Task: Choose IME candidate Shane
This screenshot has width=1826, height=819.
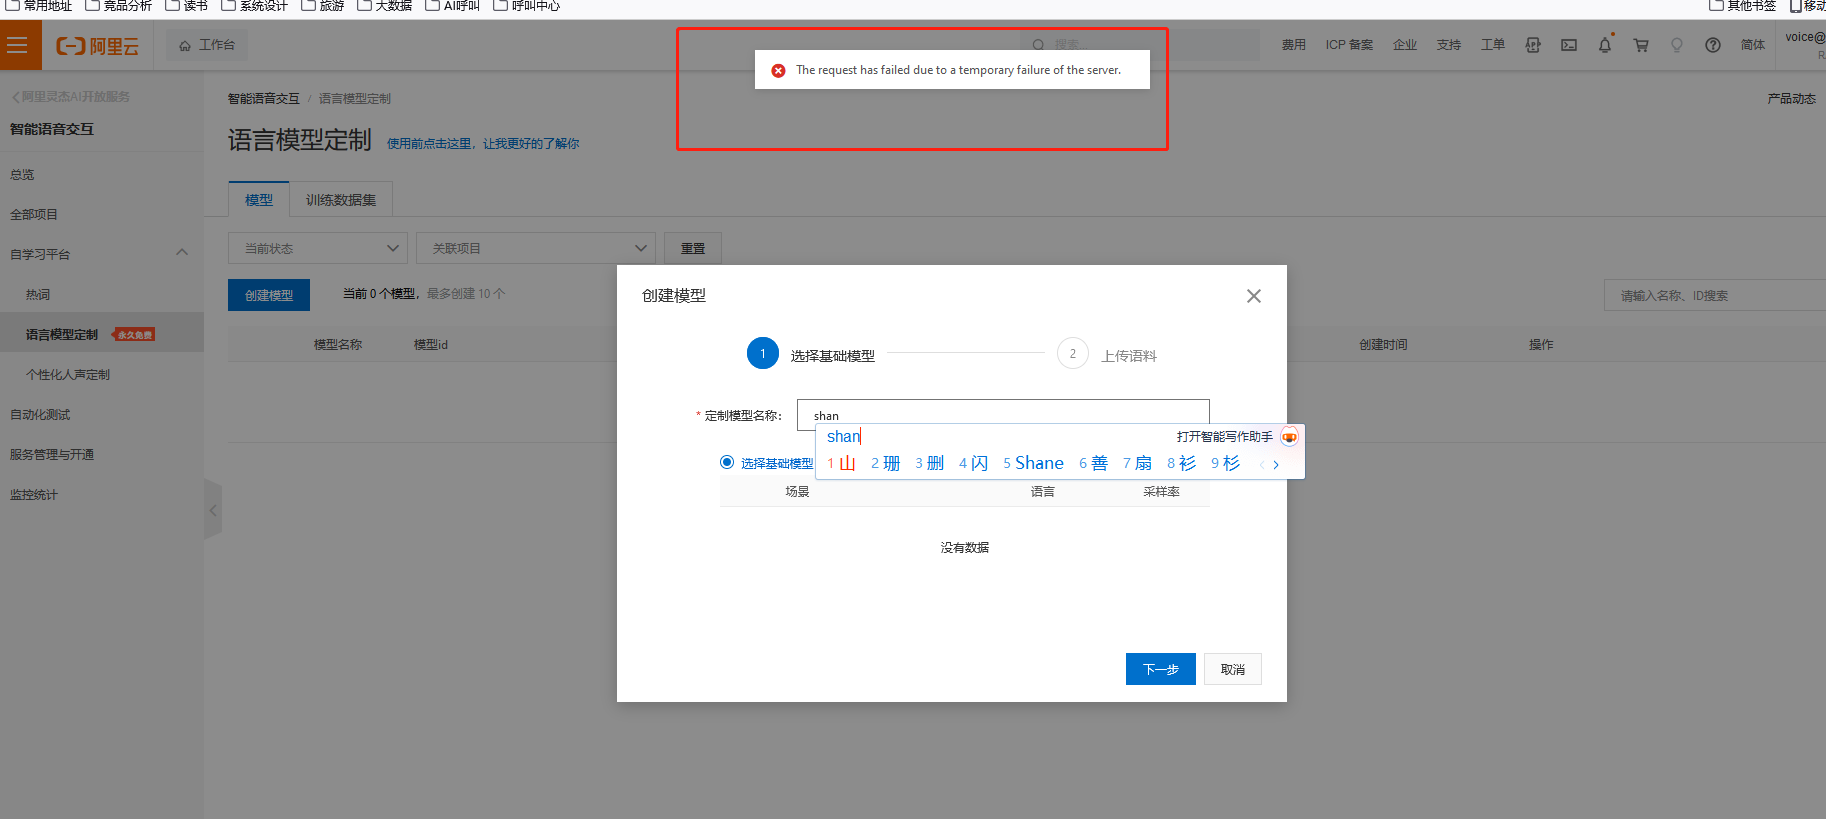Action: (x=1034, y=464)
